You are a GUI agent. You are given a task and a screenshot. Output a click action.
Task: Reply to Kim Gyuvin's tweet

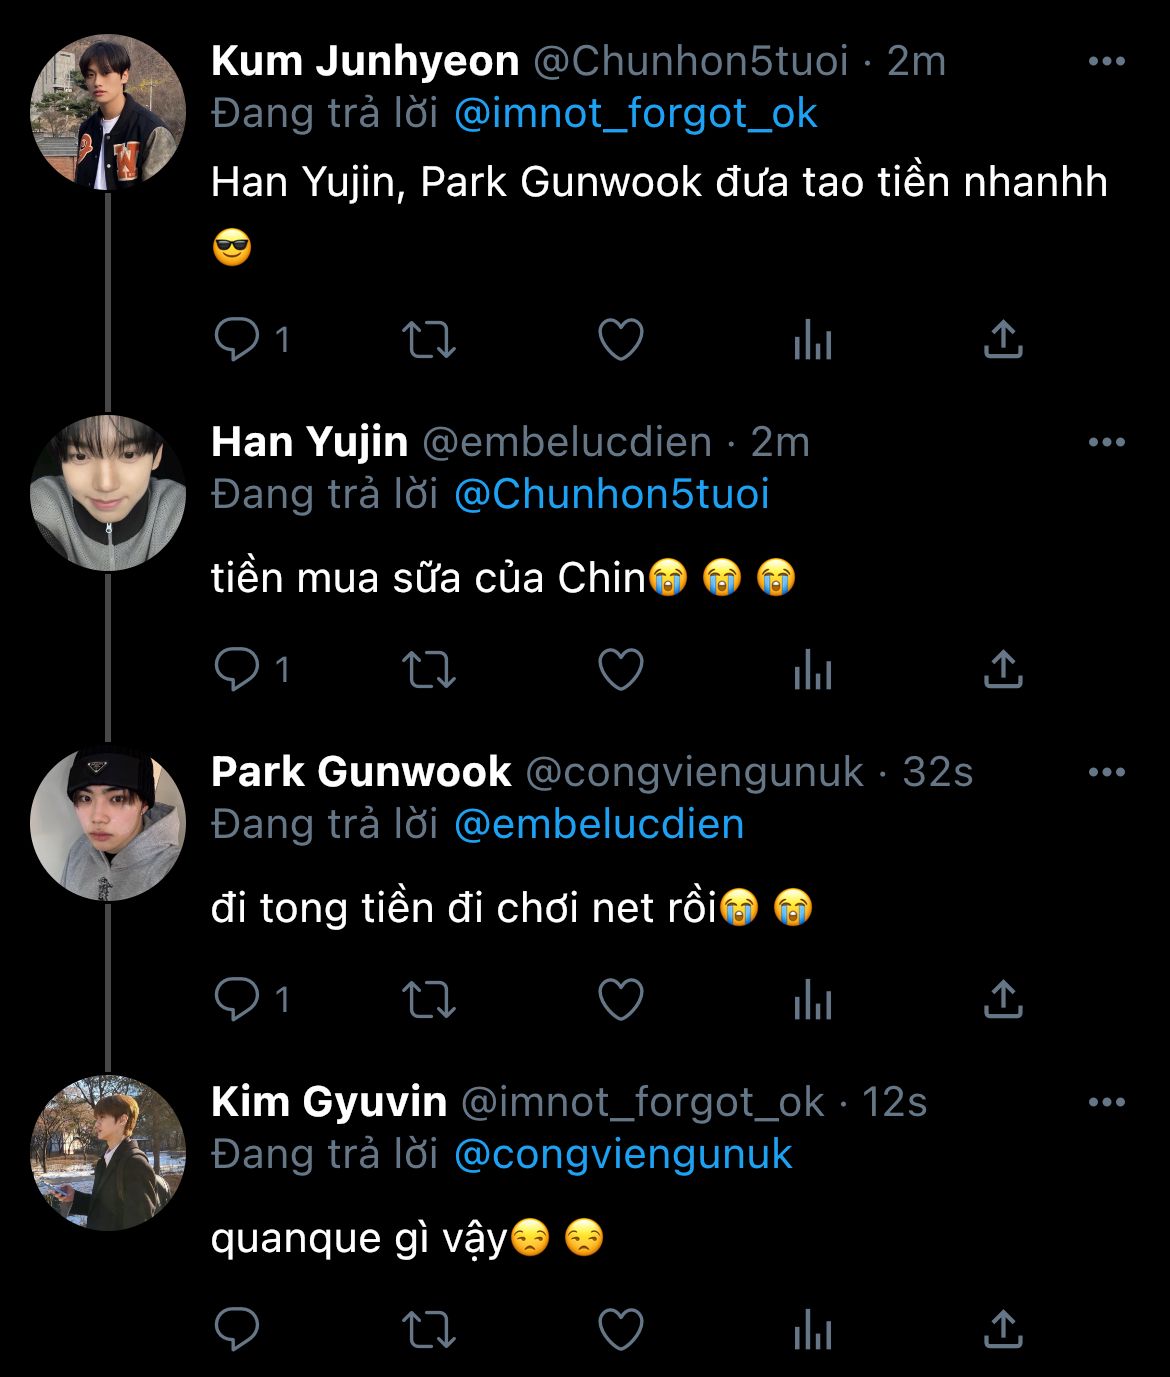pos(237,1330)
